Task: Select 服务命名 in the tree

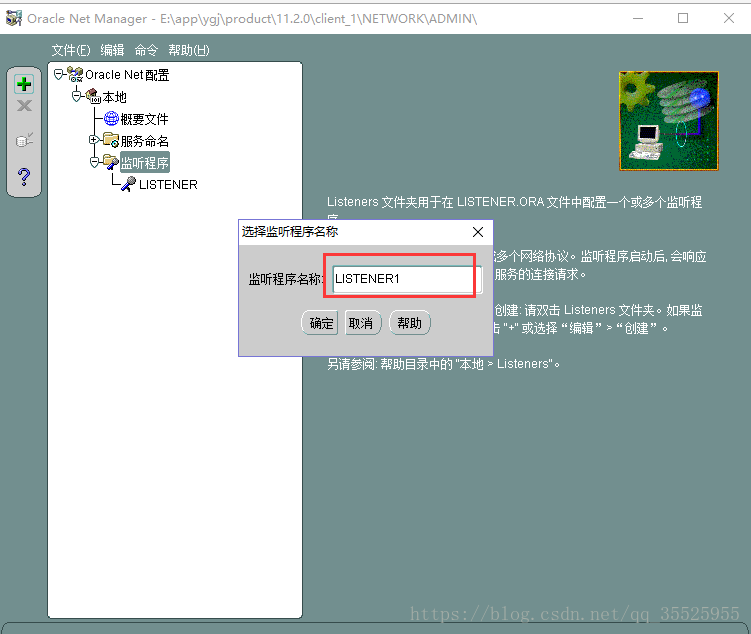Action: (145, 140)
